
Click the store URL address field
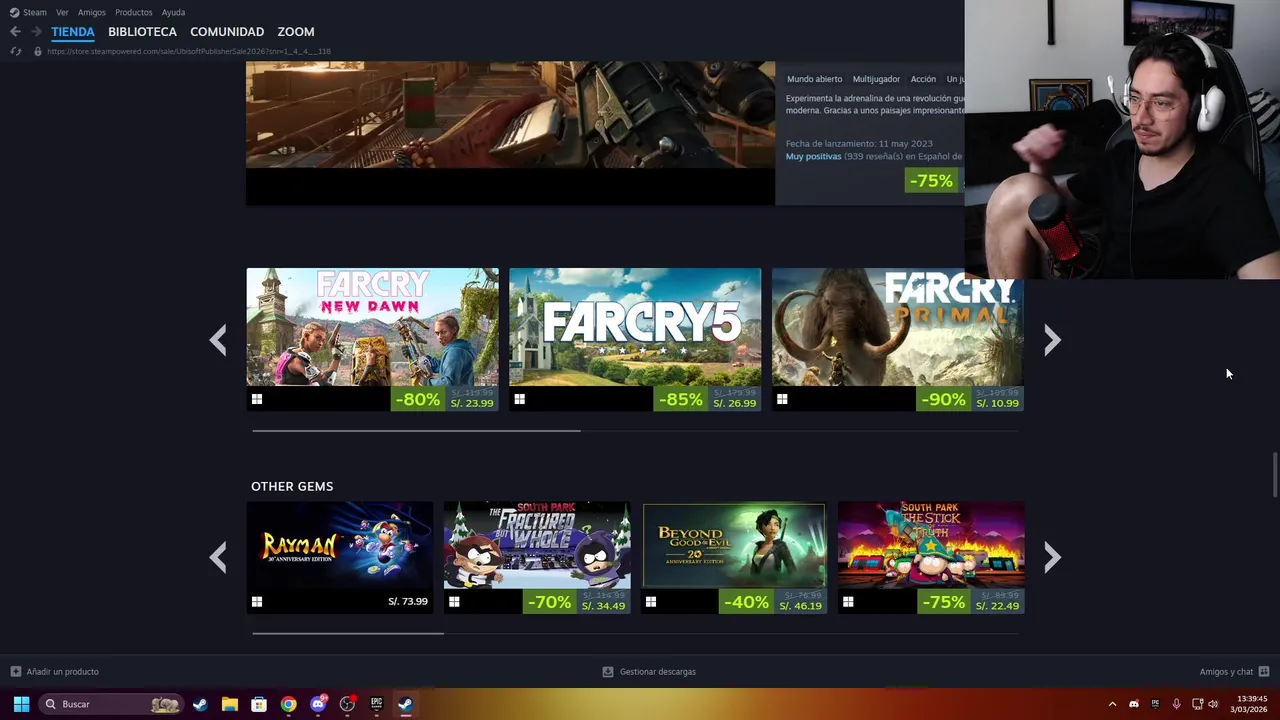pos(189,51)
